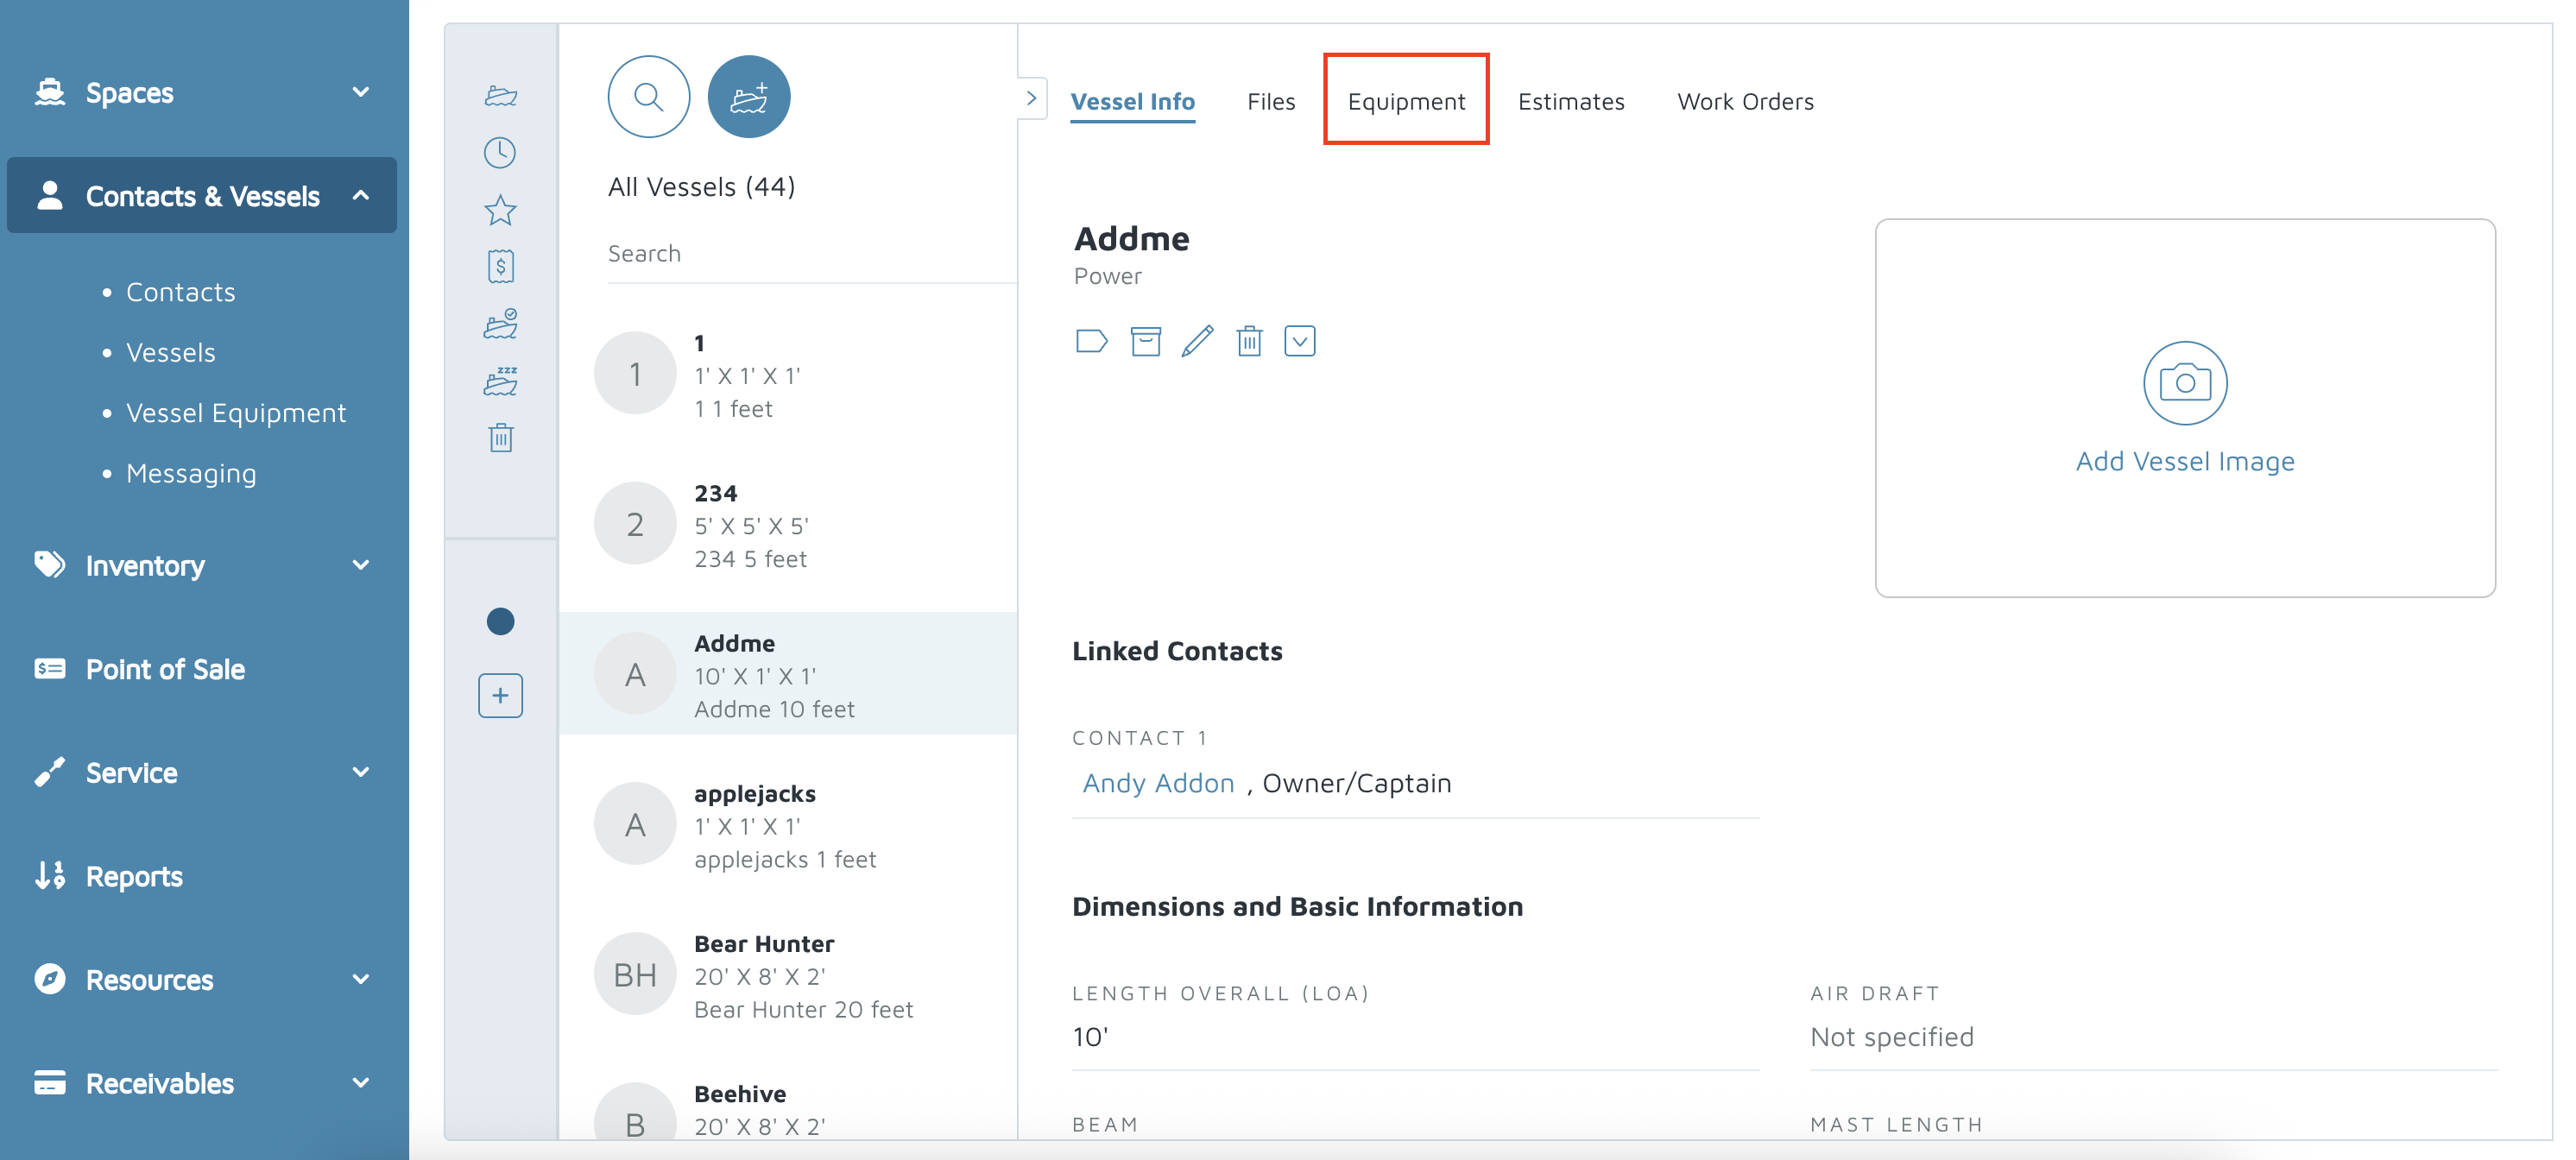Screen dimensions: 2576x1160
Task: Open recent vessels clock icon
Action: click(x=500, y=153)
